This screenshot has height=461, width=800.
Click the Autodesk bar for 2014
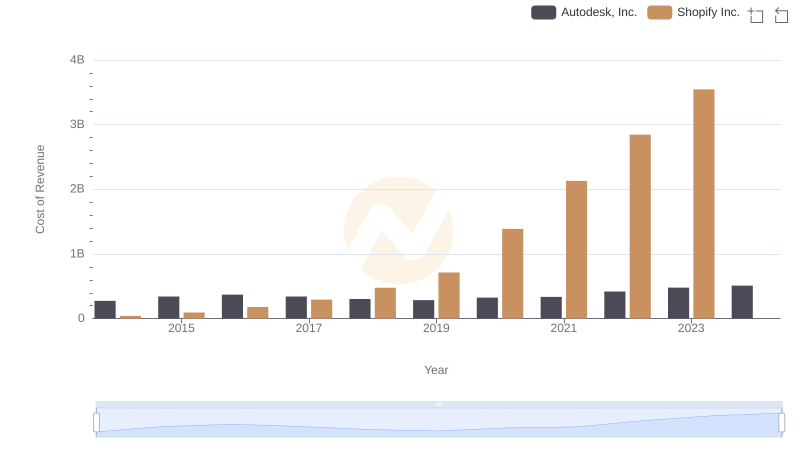[105, 310]
